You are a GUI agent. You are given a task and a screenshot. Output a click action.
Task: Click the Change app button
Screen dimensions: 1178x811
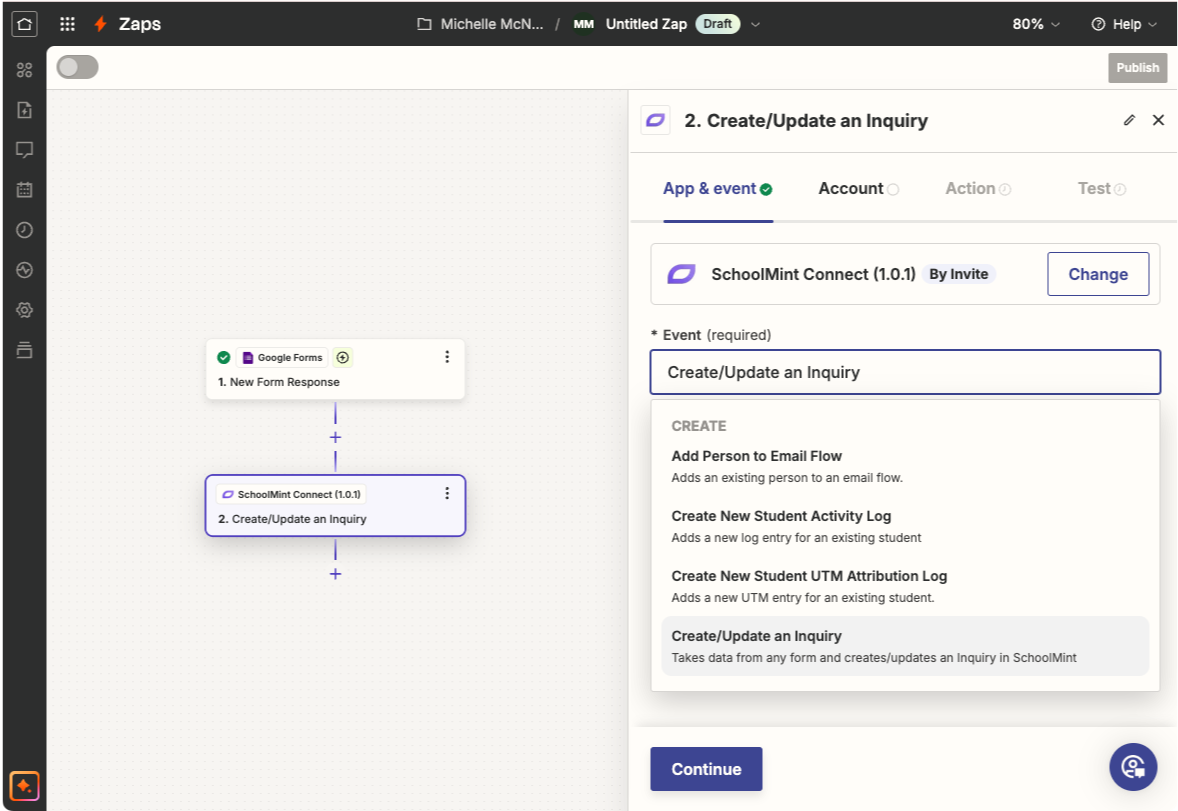click(x=1098, y=274)
